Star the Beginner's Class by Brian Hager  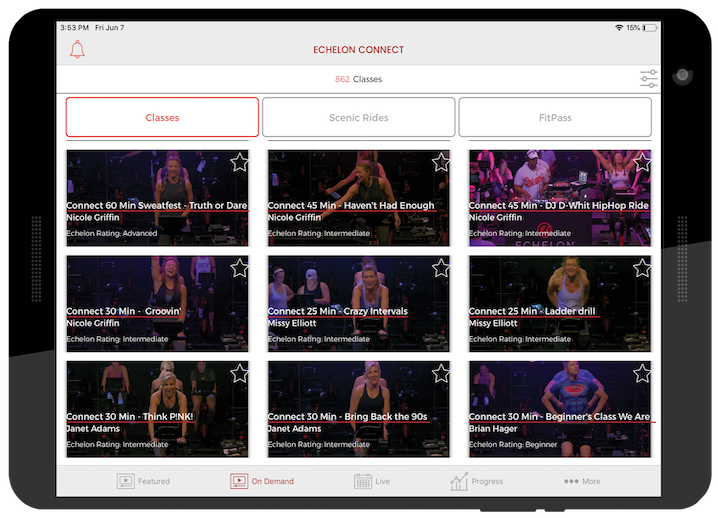tap(641, 373)
